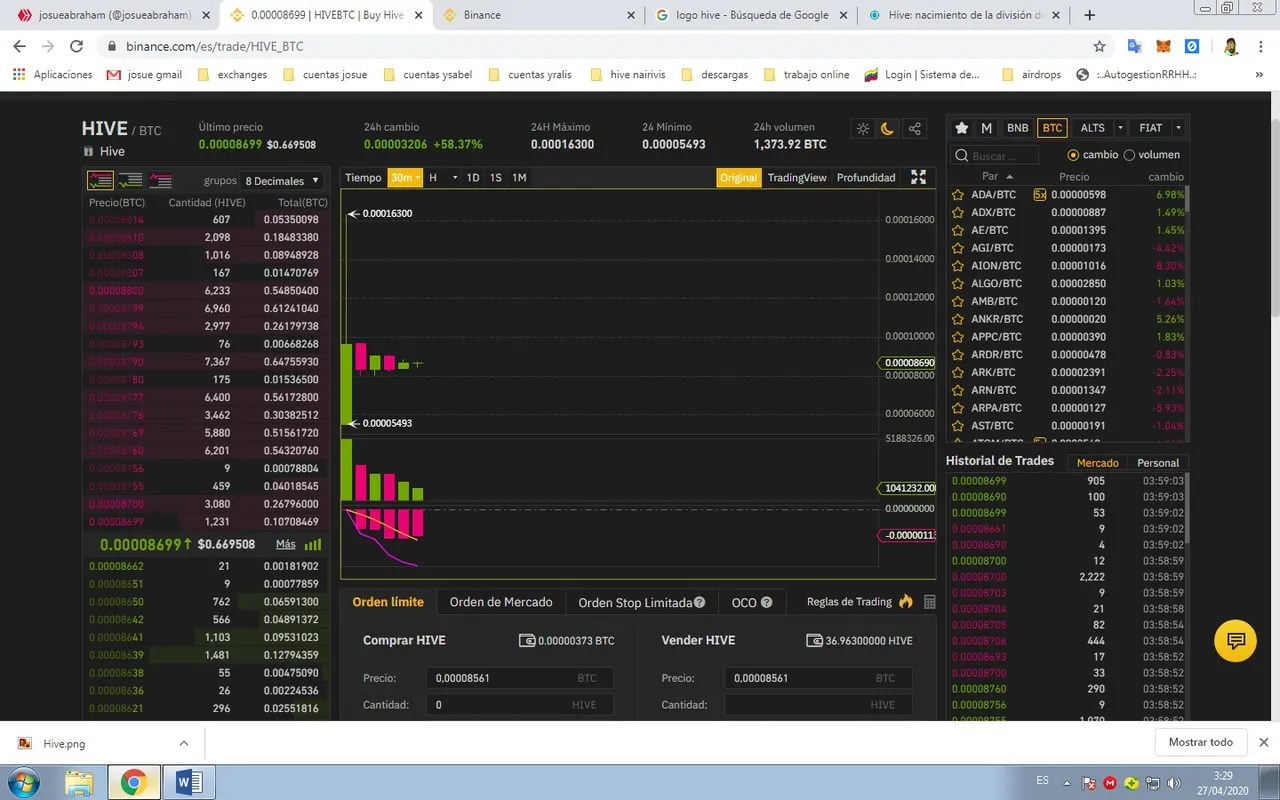Favorite the ALGO/BTC pair star
This screenshot has height=800, width=1280.
click(958, 284)
